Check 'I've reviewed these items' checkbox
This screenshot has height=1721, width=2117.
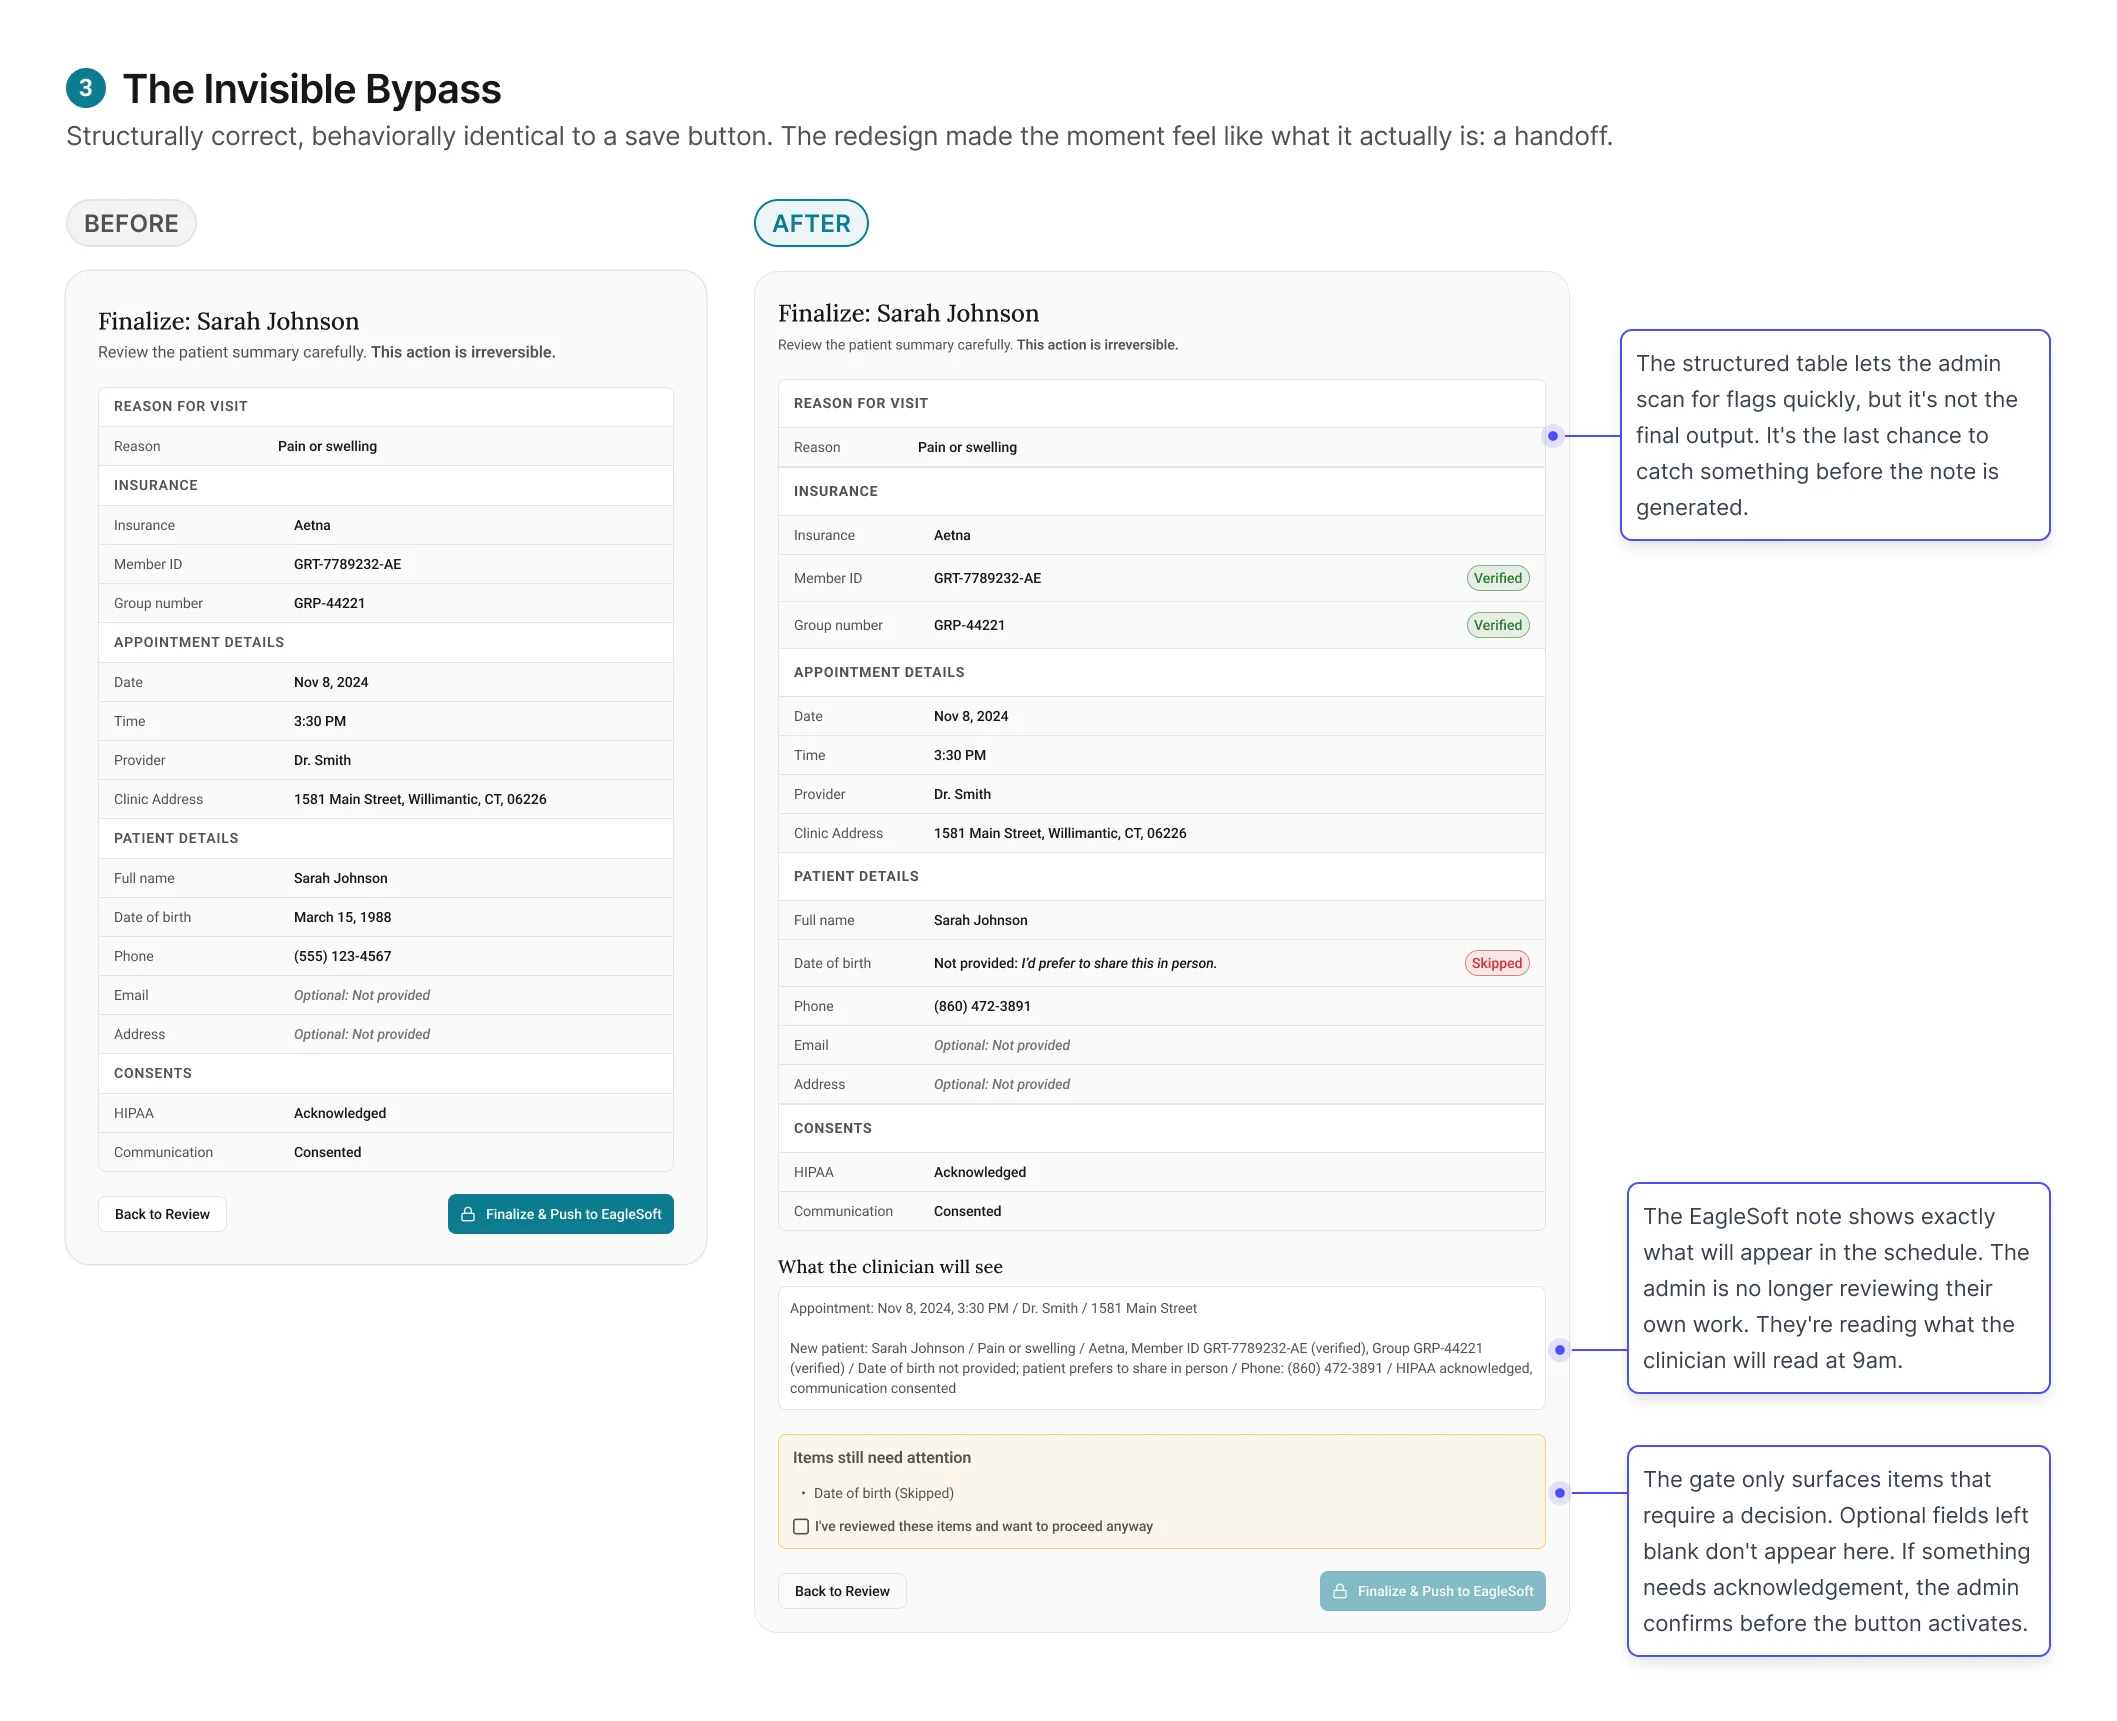click(801, 1526)
